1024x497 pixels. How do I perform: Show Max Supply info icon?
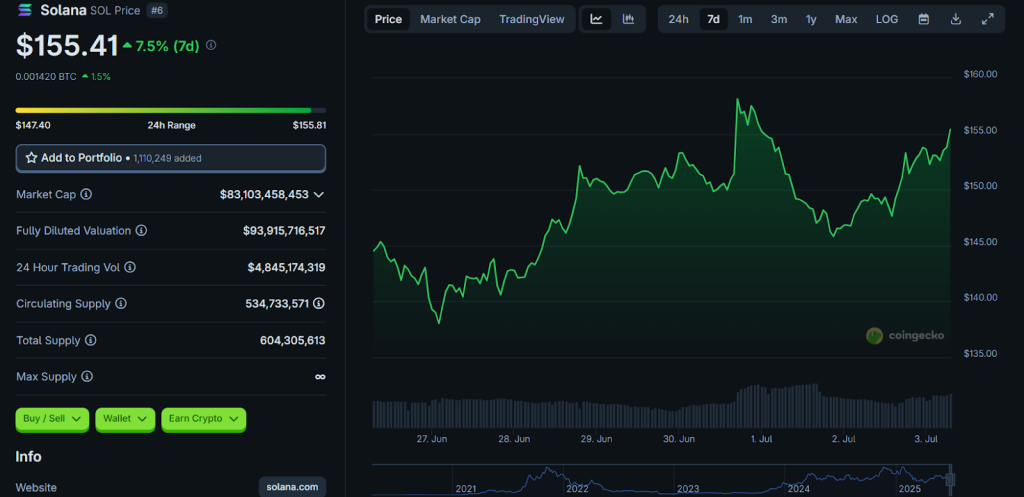point(87,377)
